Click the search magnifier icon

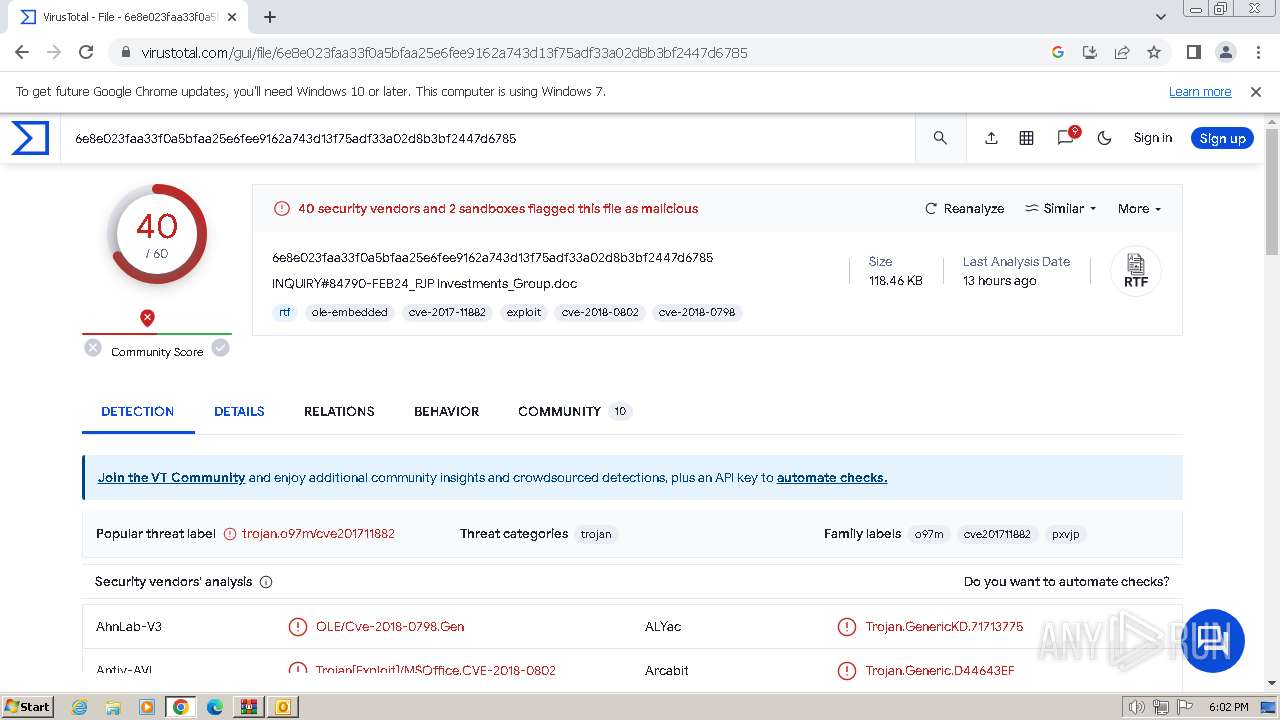940,138
